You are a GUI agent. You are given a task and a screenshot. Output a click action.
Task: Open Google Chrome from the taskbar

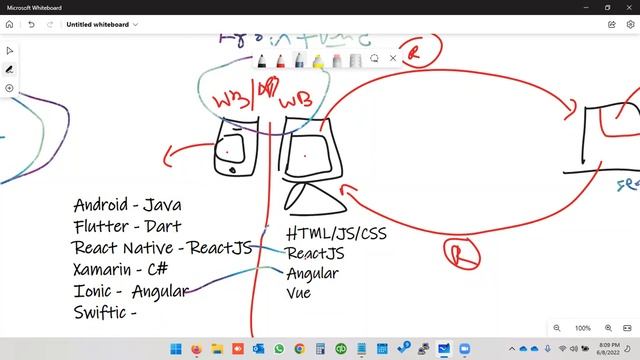click(300, 349)
